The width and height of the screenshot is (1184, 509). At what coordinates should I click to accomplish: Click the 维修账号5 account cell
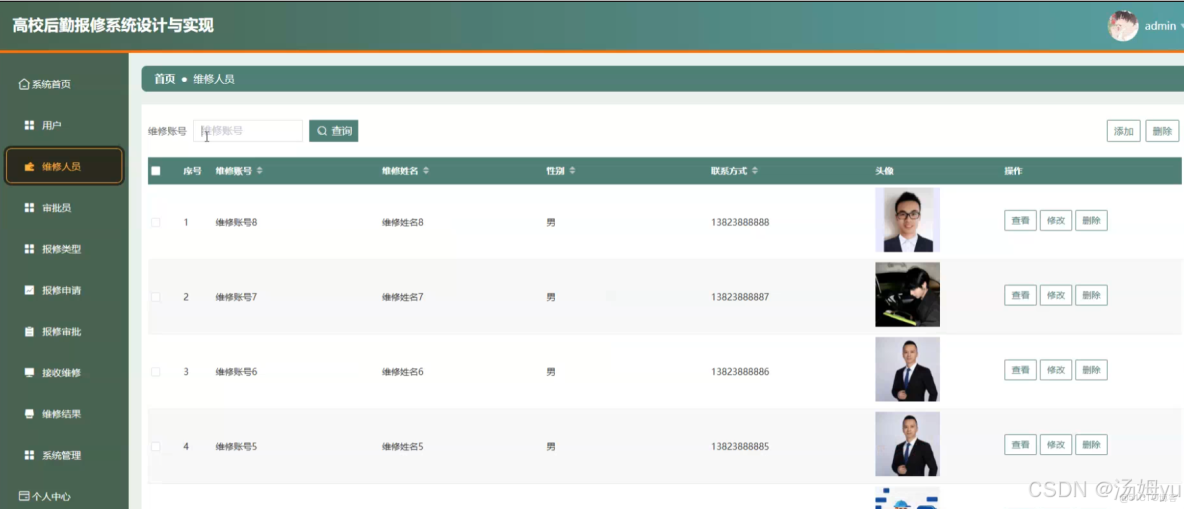(x=236, y=446)
